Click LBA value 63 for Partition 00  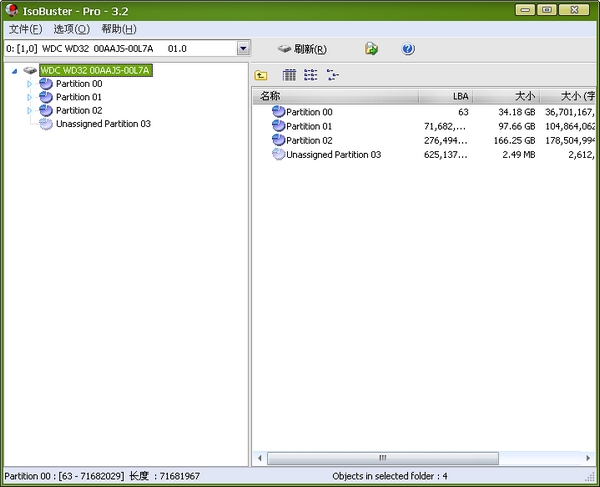tap(463, 112)
